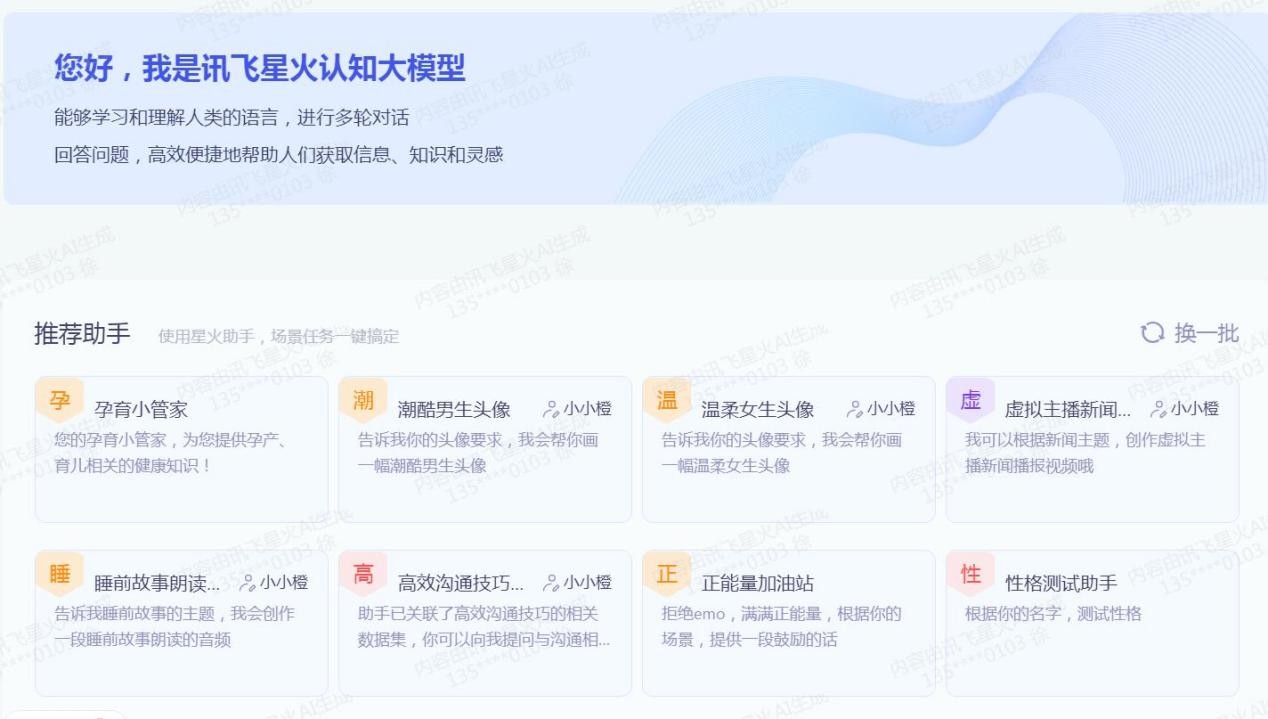Click subtitle 使用星火助手，场景任务一键搞定
Viewport: 1268px width, 719px height.
[x=279, y=337]
